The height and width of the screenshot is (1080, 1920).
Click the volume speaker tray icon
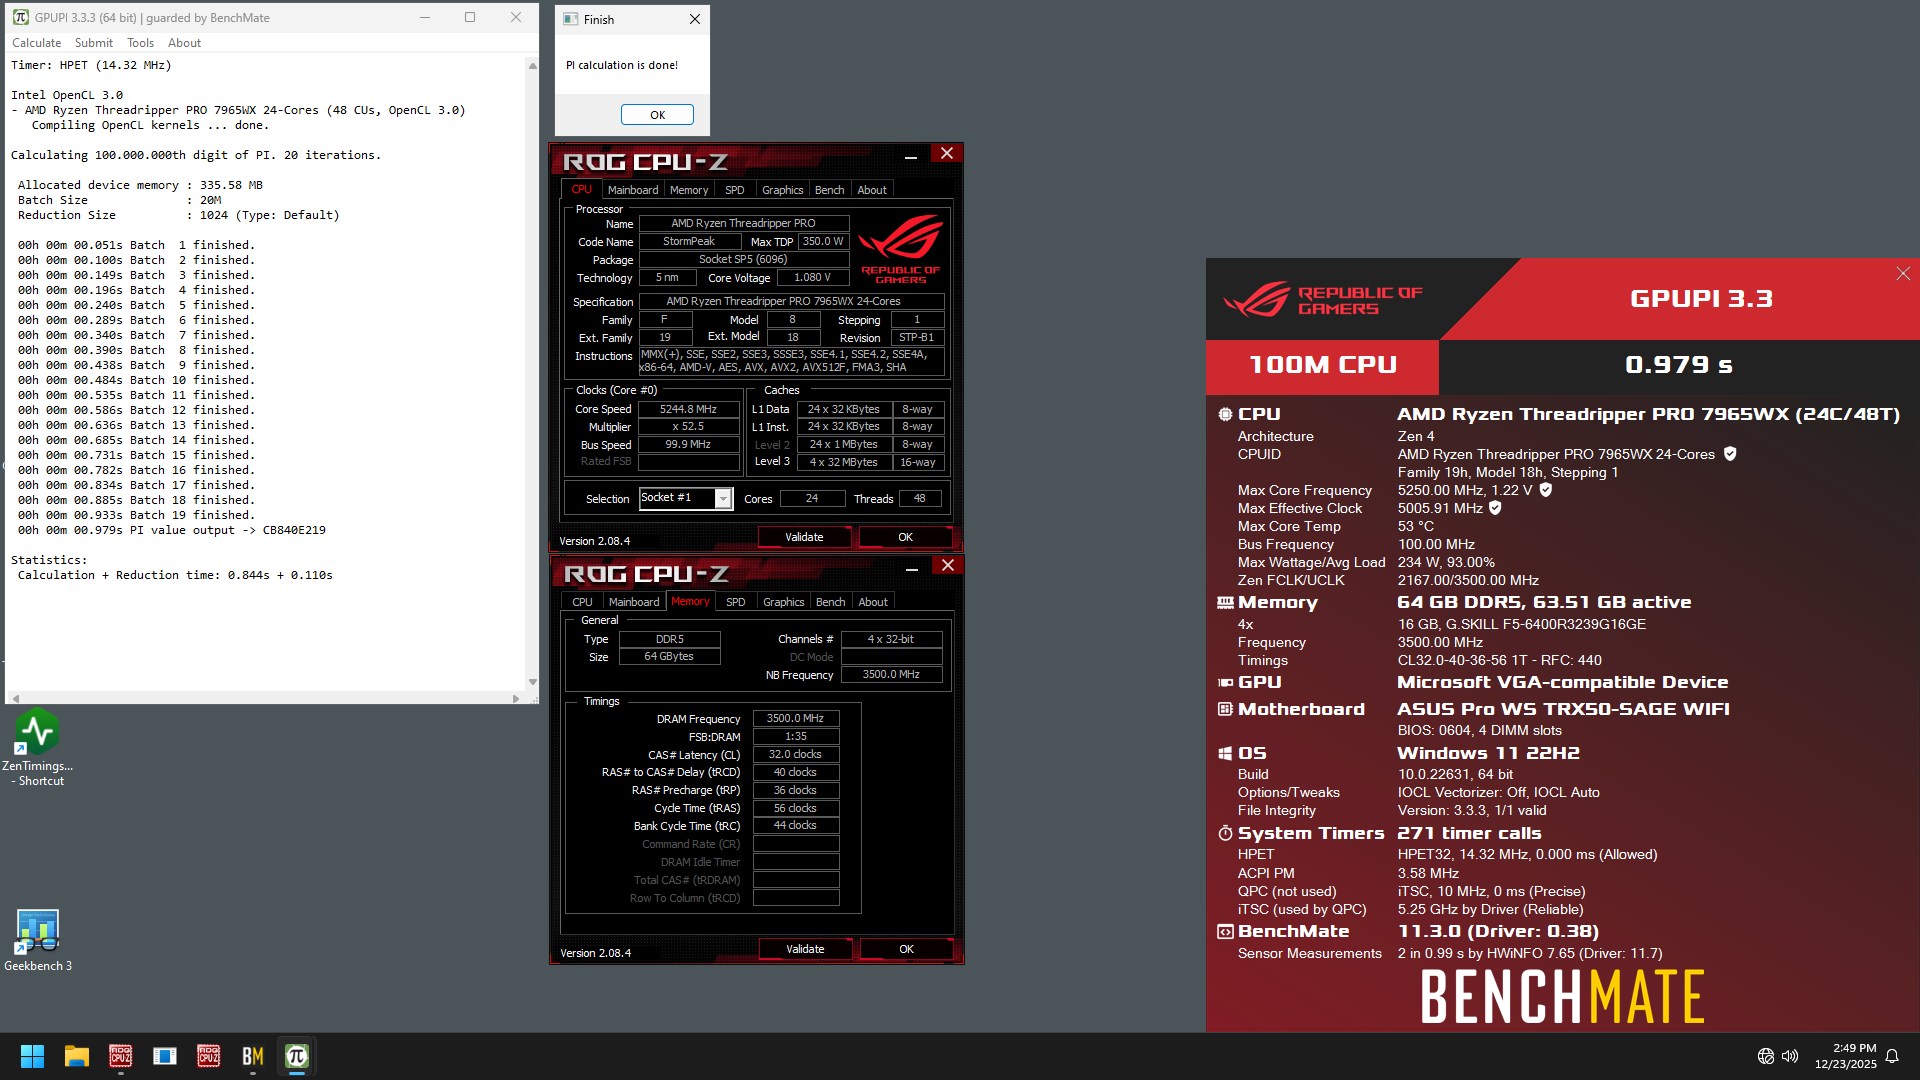tap(1790, 1056)
